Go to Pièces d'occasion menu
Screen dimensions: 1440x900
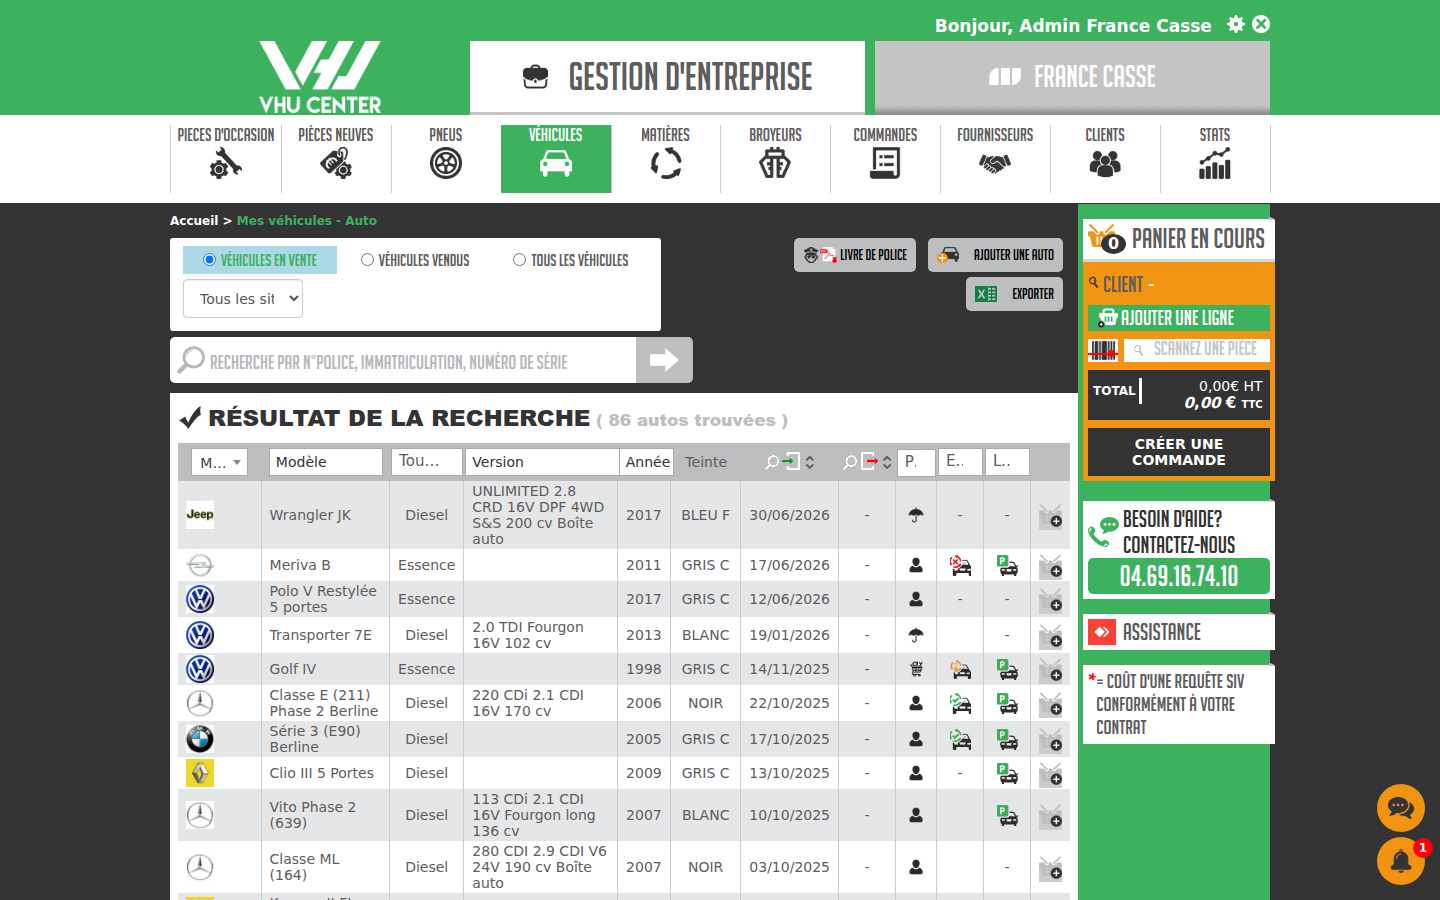(226, 157)
